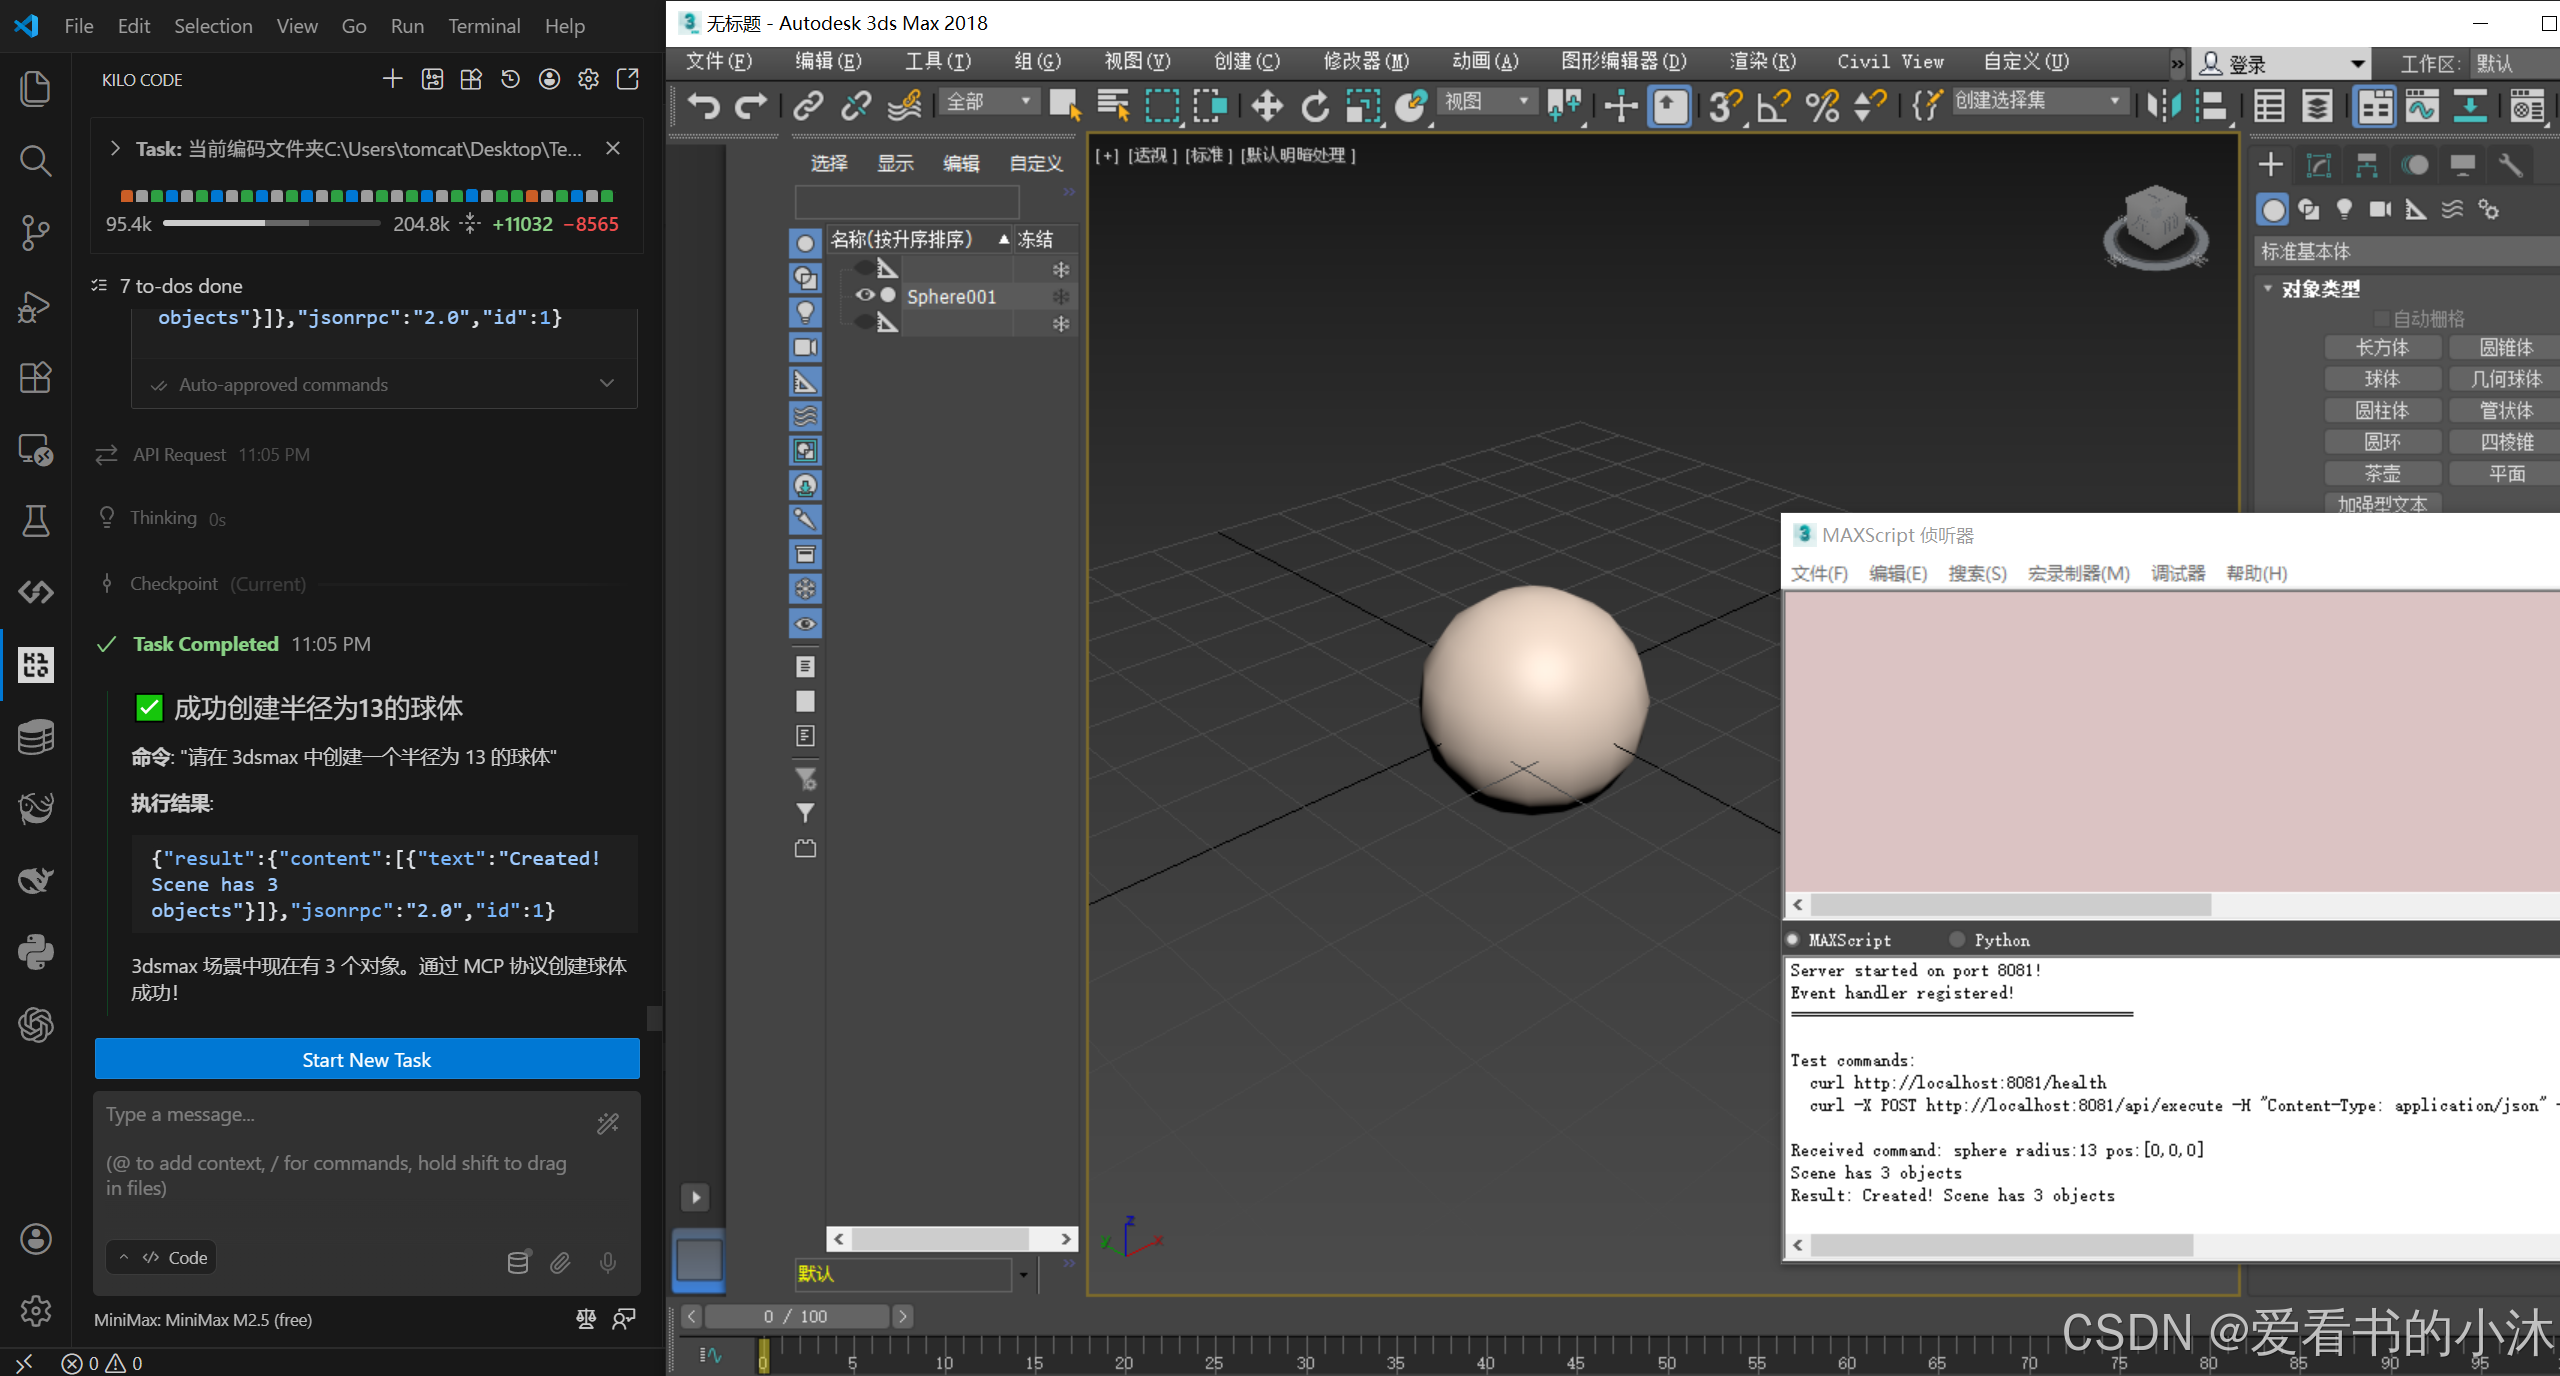The image size is (2560, 1376).
Task: Open the 渲染(R) menu
Action: click(1762, 62)
